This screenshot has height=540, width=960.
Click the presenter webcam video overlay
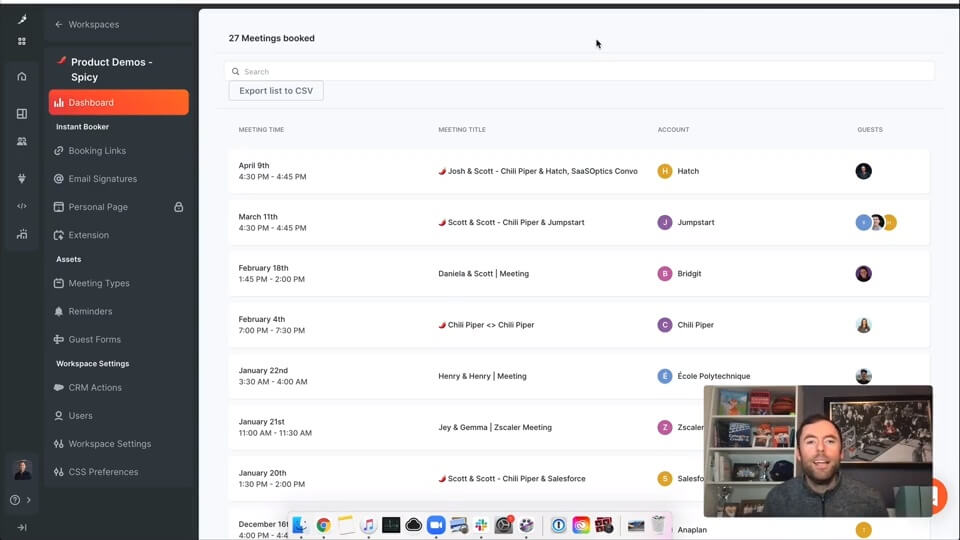tap(818, 451)
